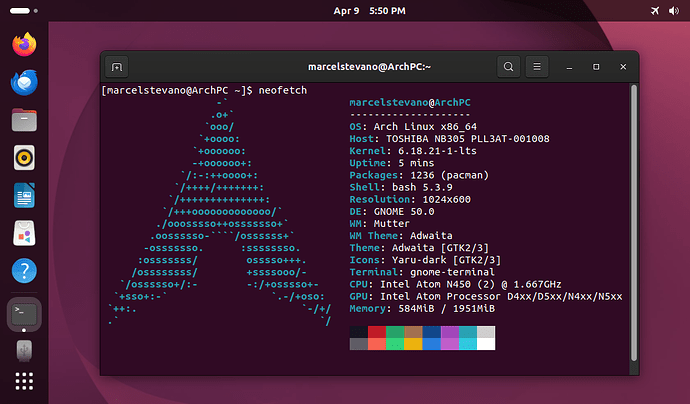Click the 'Host: TOSHIBA NB305' line
Image resolution: width=690 pixels, height=404 pixels.
449,139
